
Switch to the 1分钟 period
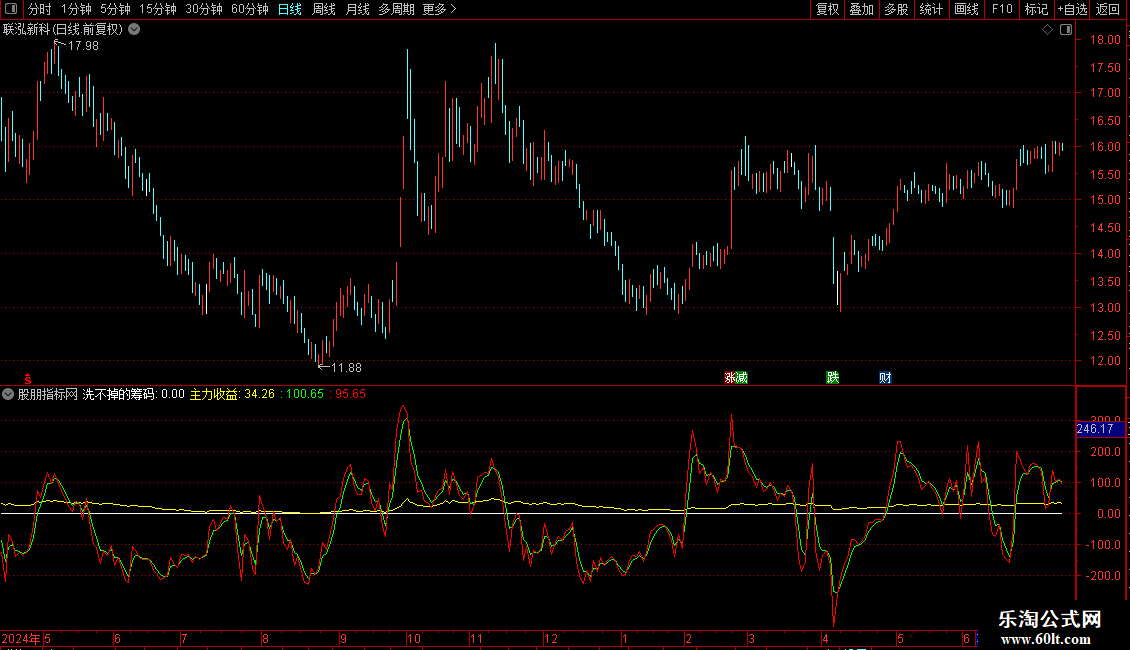[76, 9]
